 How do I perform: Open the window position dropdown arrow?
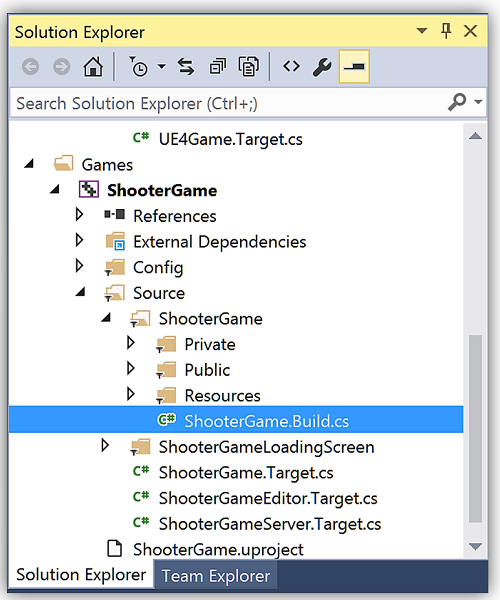click(422, 31)
